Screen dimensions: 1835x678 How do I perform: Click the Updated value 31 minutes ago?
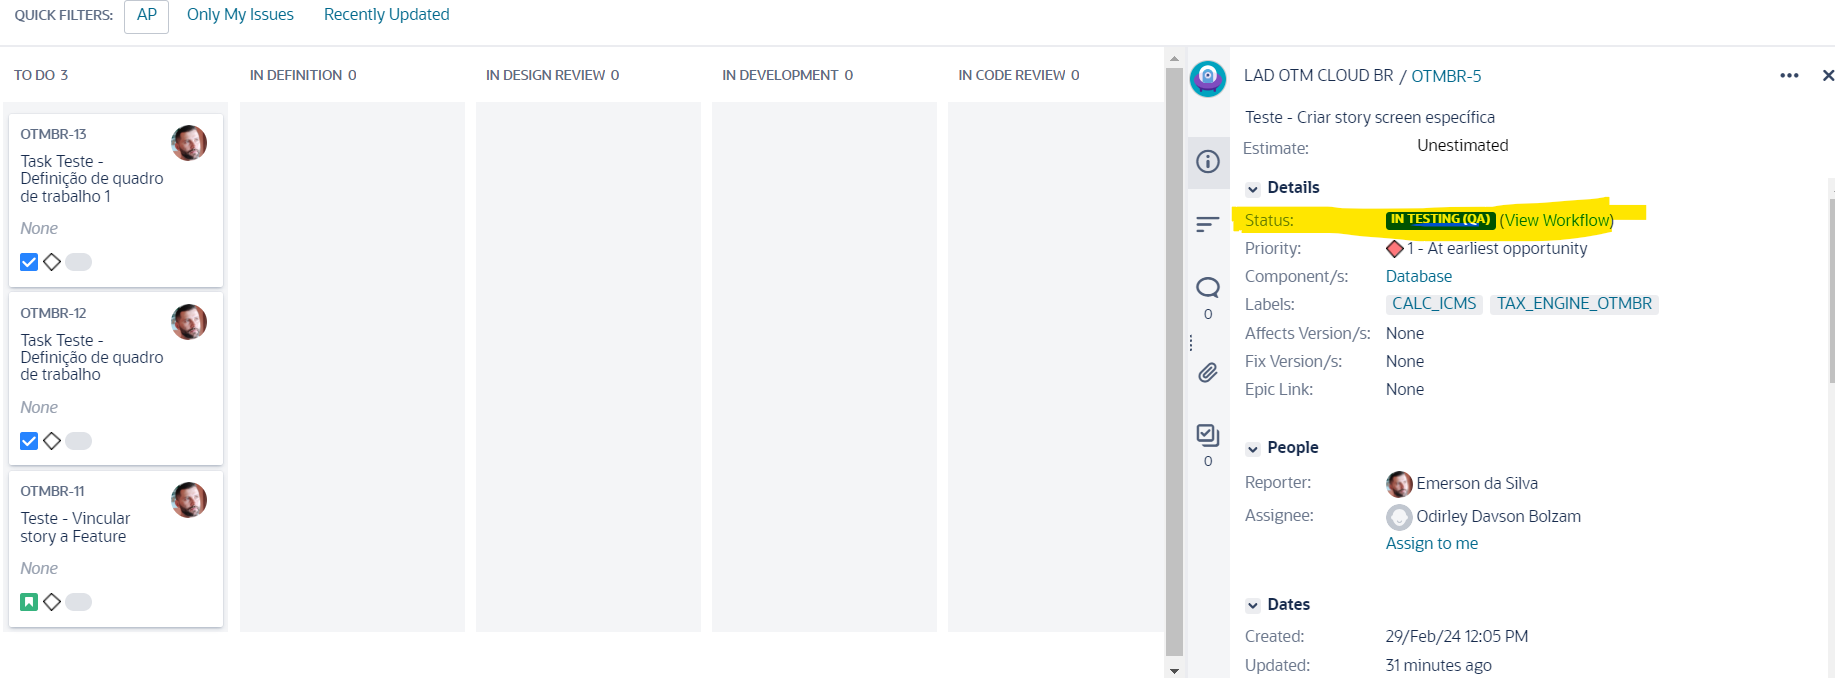[1438, 666]
